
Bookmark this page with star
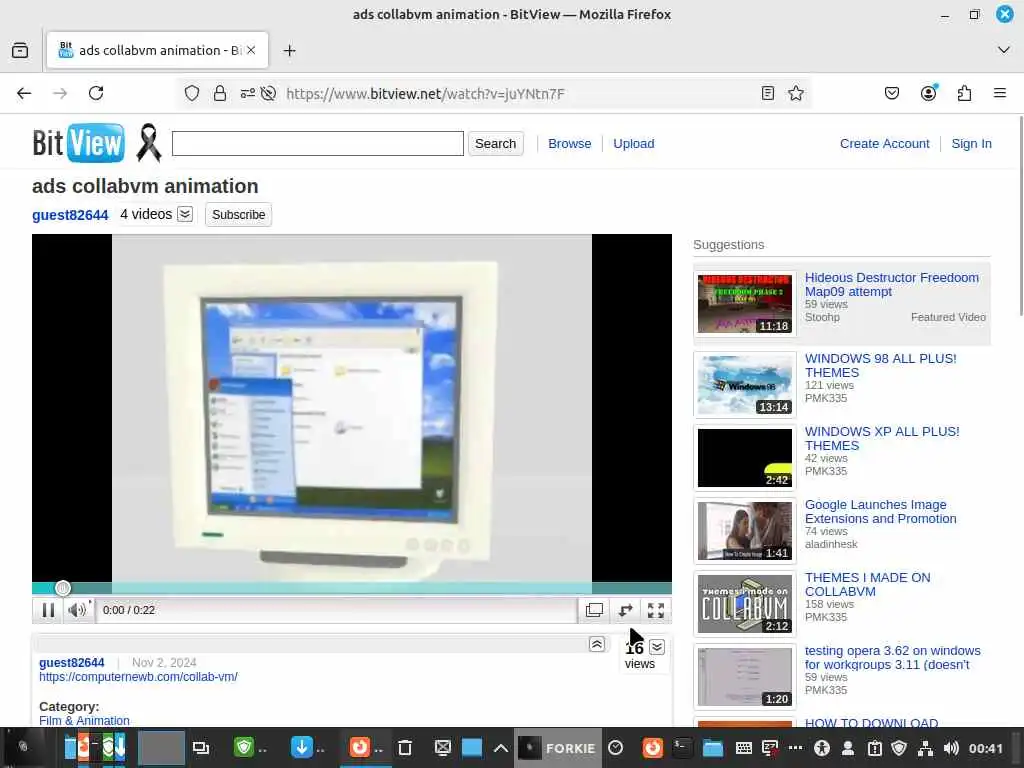tap(795, 93)
